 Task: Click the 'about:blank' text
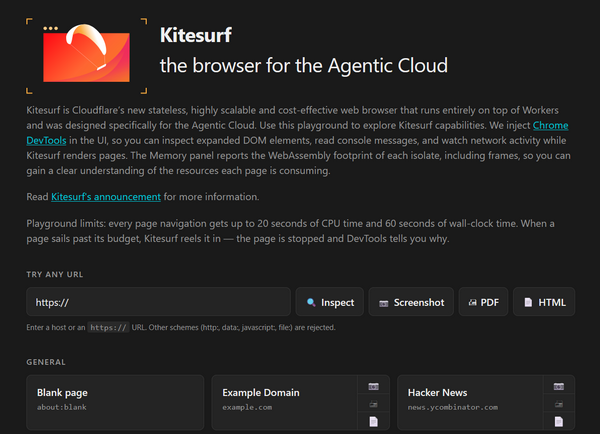tap(62, 407)
